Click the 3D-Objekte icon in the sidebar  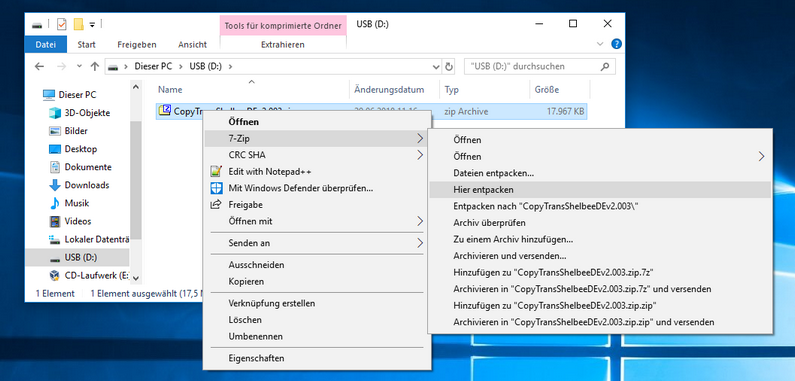55,113
